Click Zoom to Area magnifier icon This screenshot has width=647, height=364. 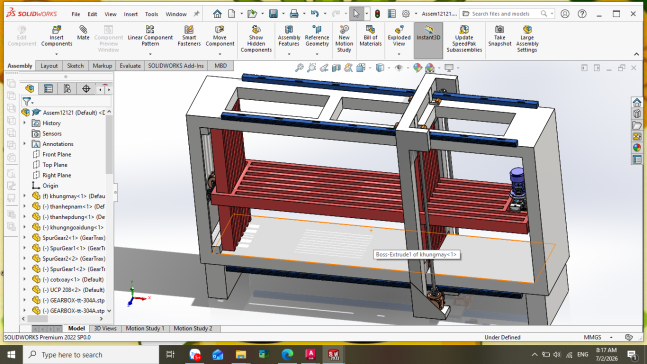[312, 68]
